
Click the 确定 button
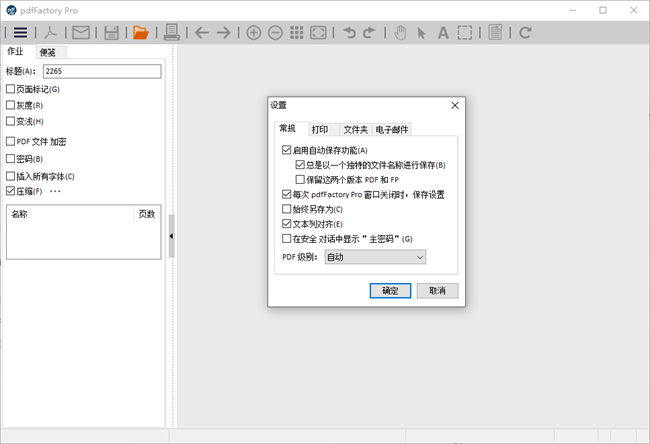click(x=390, y=291)
